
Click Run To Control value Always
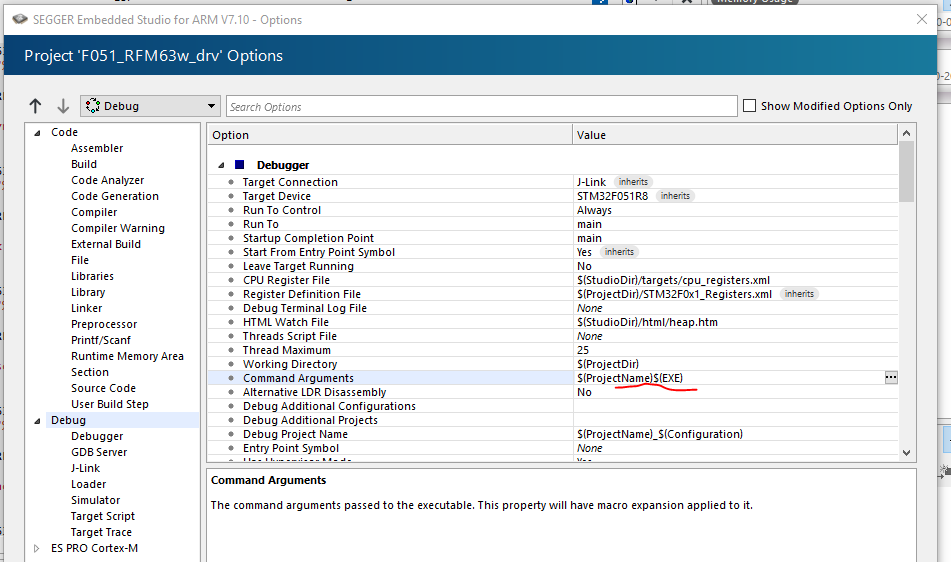pos(594,210)
